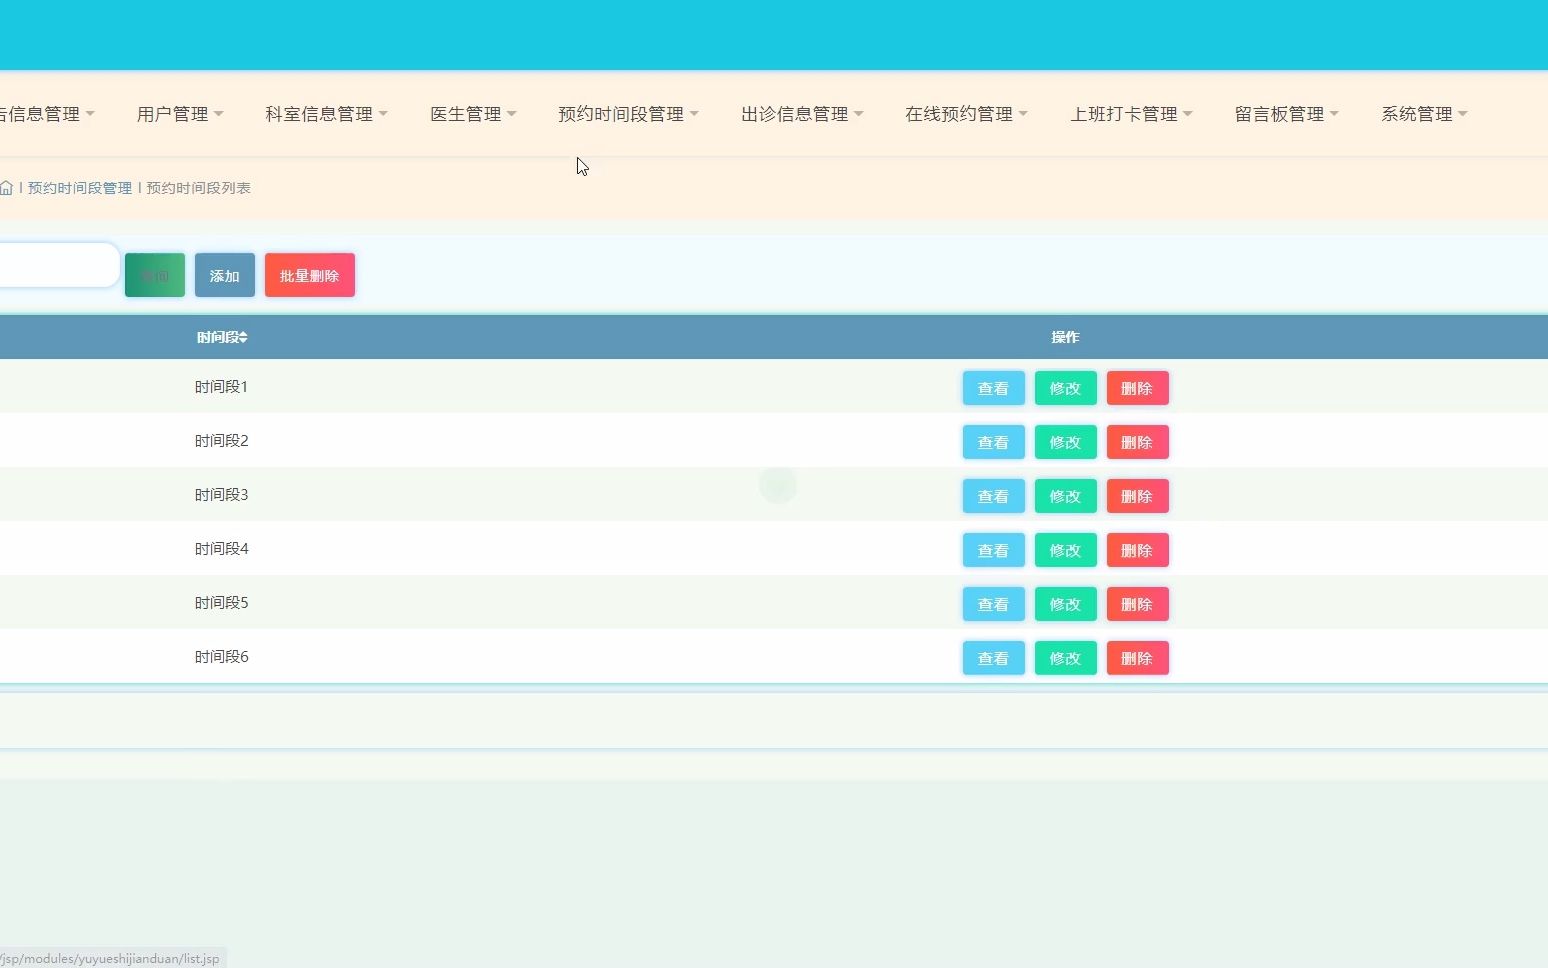
Task: Expand dropdown arrow next to 预约时间段管理
Action: pos(694,114)
